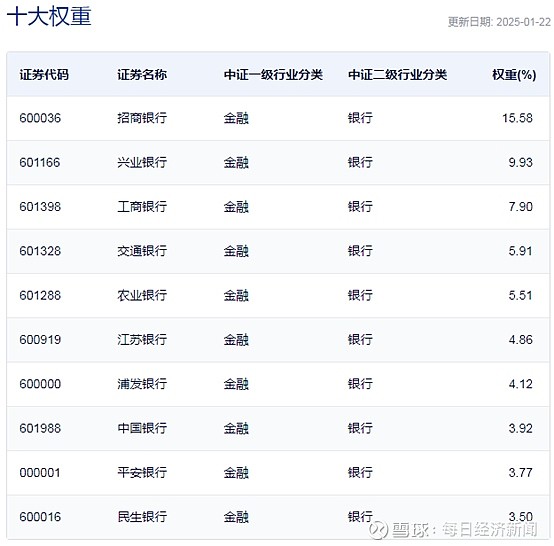Select security code 601328
Image resolution: width=554 pixels, height=546 pixels.
click(40, 251)
